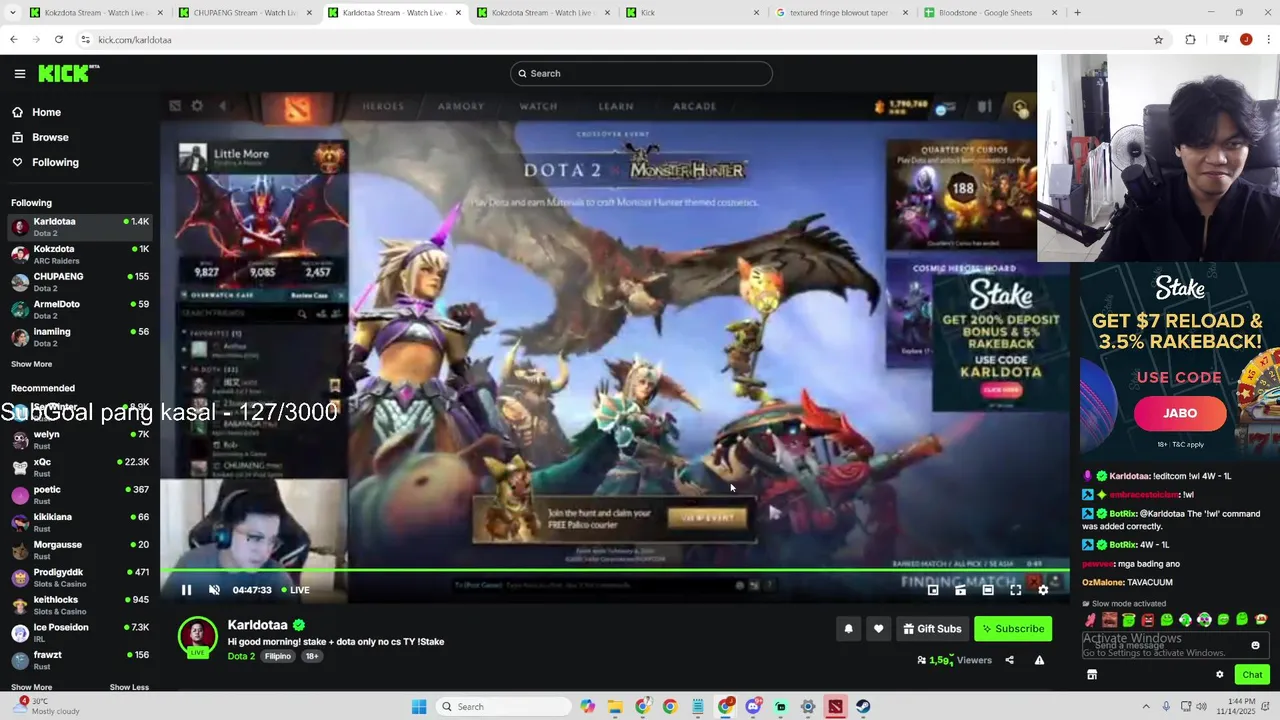Image resolution: width=1280 pixels, height=720 pixels.
Task: Open a new browser tab
Action: click(1077, 13)
